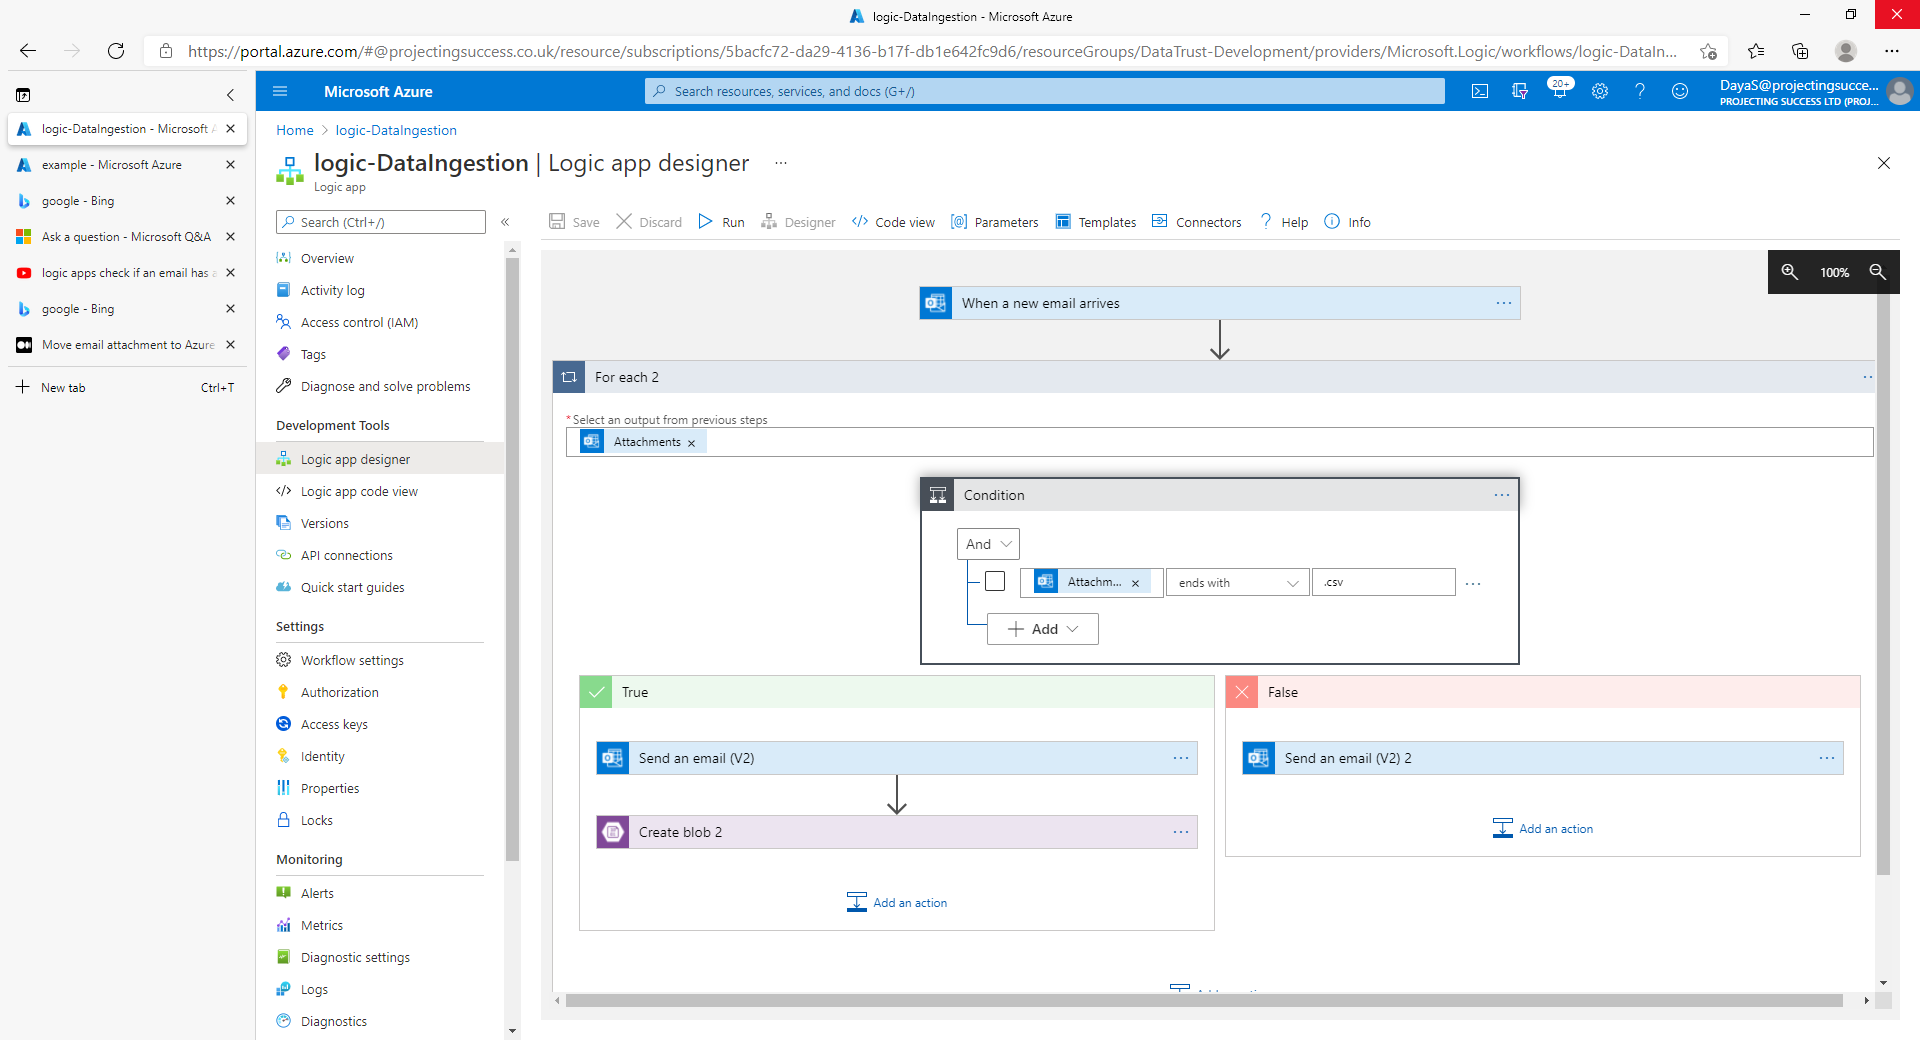Open the feedback smiley icon
1920x1040 pixels.
click(x=1680, y=91)
